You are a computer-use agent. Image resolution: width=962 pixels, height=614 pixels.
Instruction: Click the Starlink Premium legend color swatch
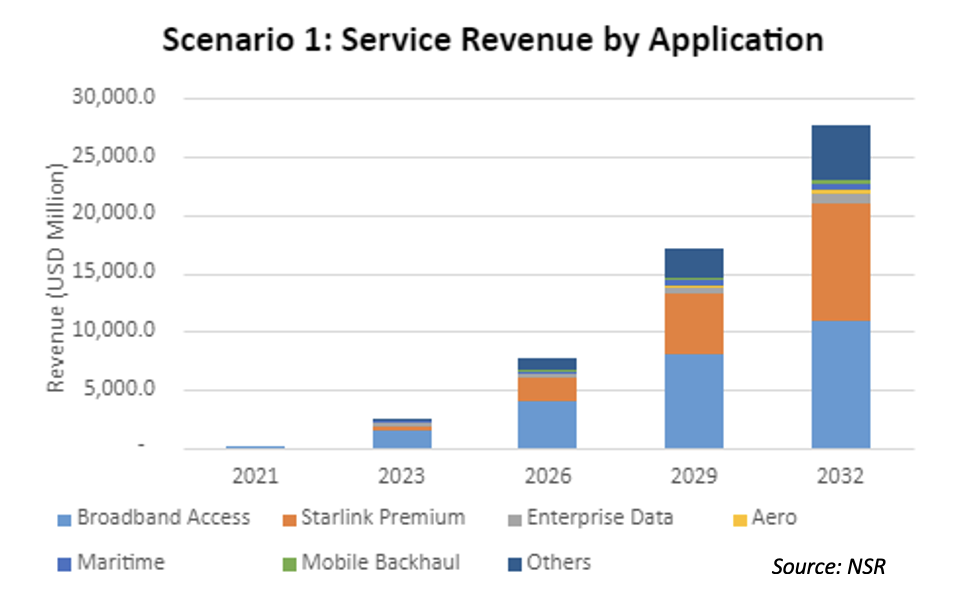[289, 520]
